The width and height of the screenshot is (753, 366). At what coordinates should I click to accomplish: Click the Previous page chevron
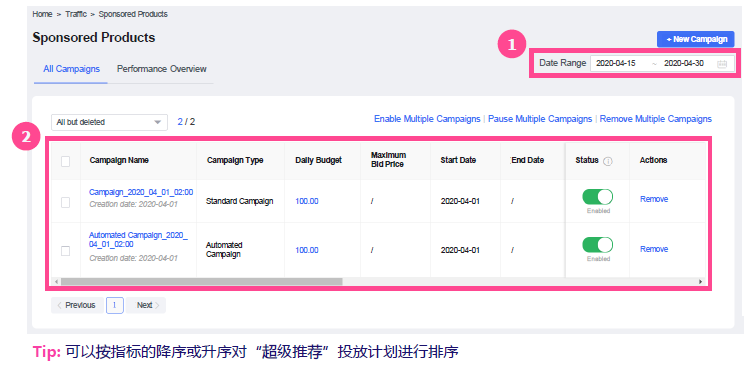pyautogui.click(x=60, y=305)
